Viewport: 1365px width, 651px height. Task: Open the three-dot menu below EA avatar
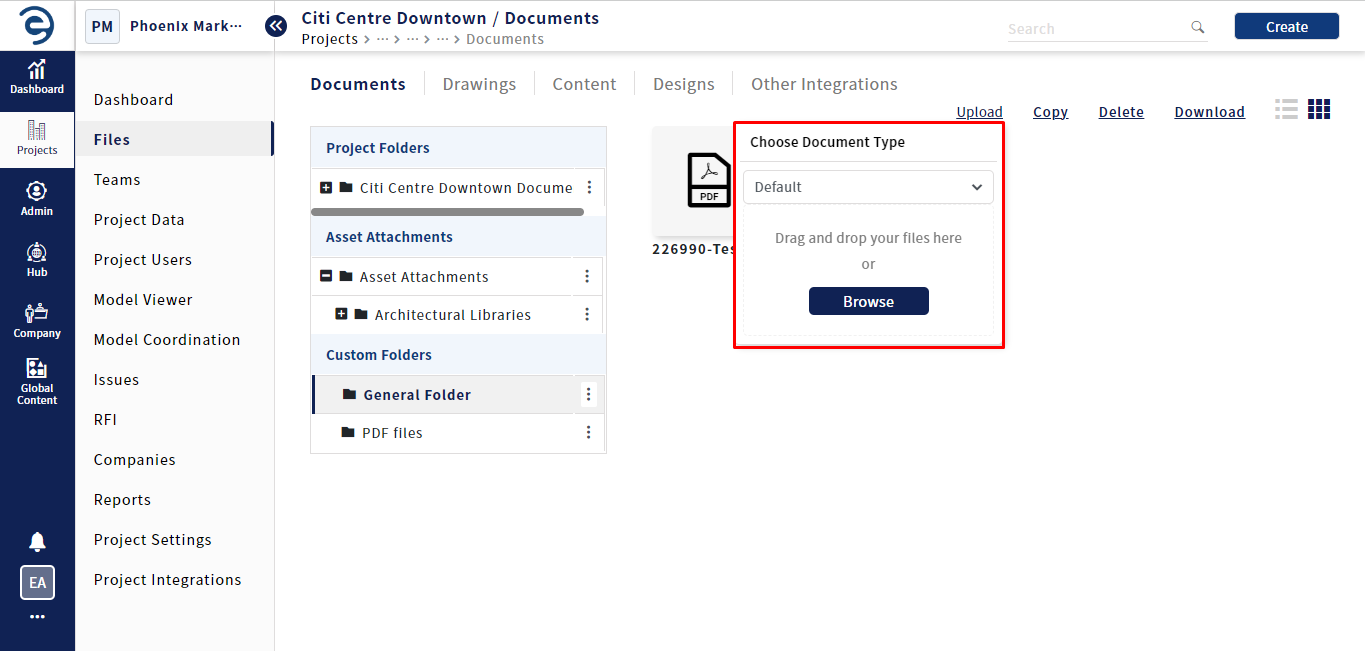coord(37,617)
